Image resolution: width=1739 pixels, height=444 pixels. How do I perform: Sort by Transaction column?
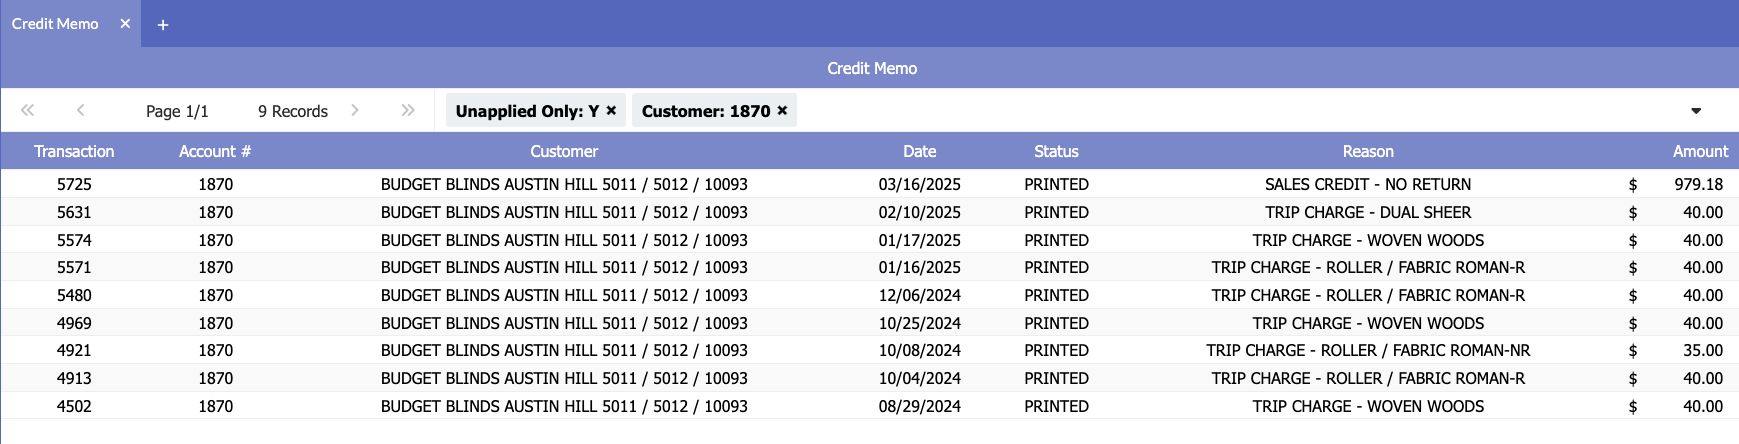tap(74, 151)
